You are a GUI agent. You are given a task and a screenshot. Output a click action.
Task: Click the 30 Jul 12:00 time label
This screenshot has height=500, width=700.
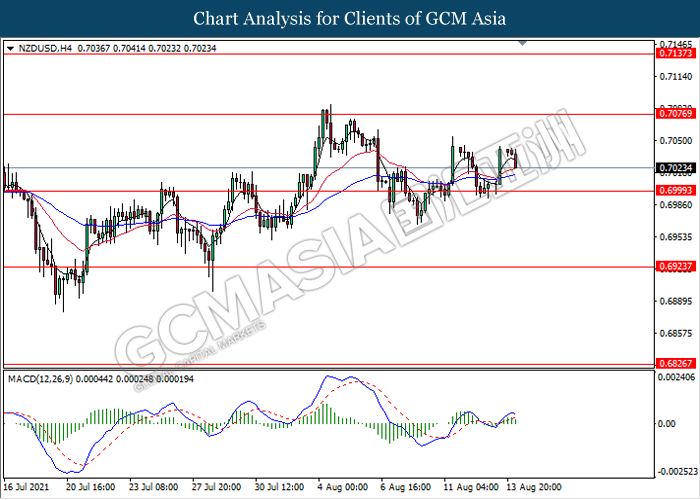pos(279,487)
